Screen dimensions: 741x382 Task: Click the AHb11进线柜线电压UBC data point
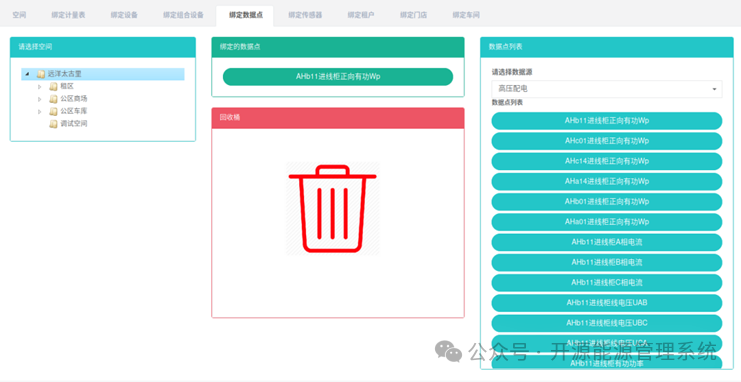click(x=607, y=323)
